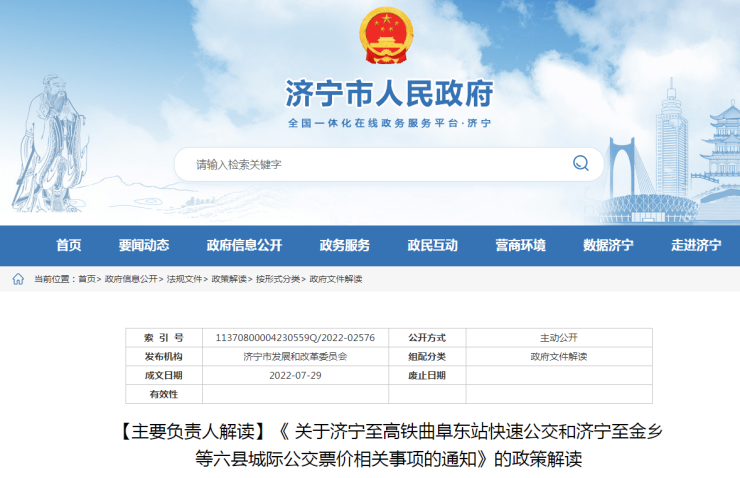Click the magnifier search icon
This screenshot has height=478, width=740.
click(x=580, y=164)
